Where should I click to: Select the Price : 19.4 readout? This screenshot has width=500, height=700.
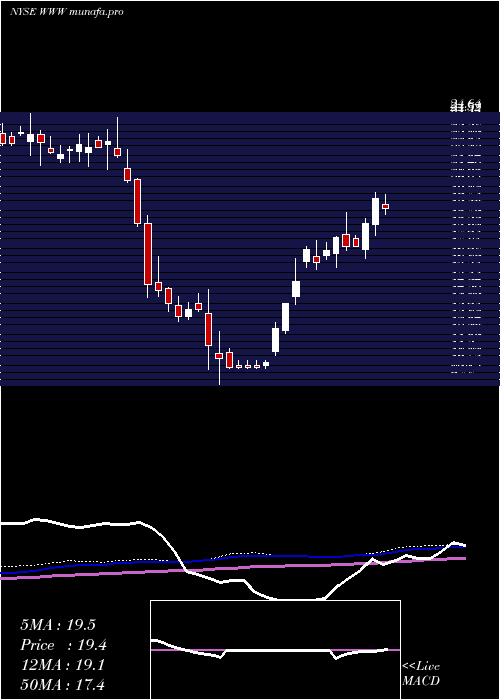point(63,645)
